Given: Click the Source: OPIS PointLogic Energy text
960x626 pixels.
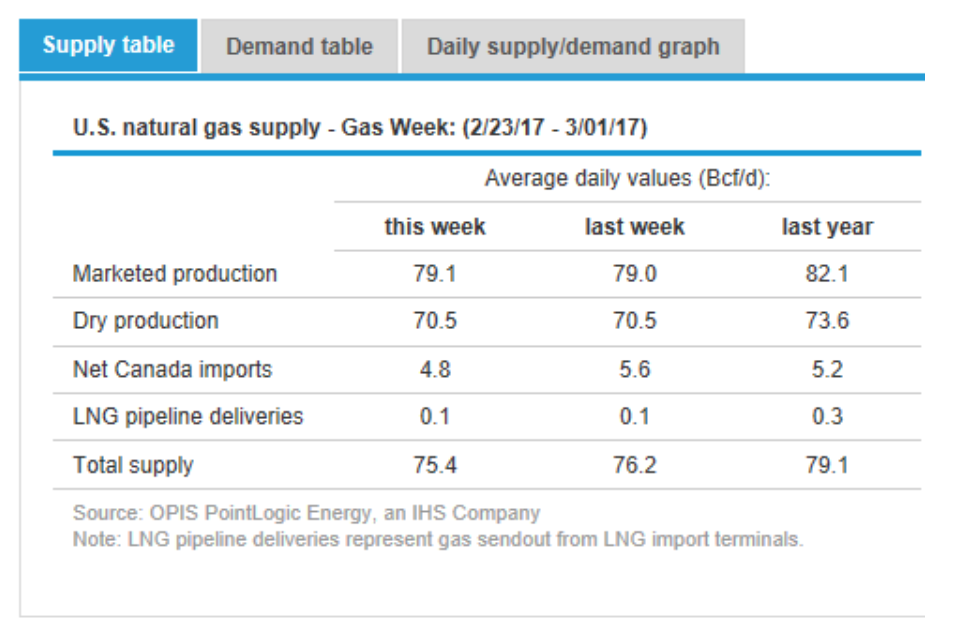Looking at the screenshot, I should pyautogui.click(x=306, y=514).
